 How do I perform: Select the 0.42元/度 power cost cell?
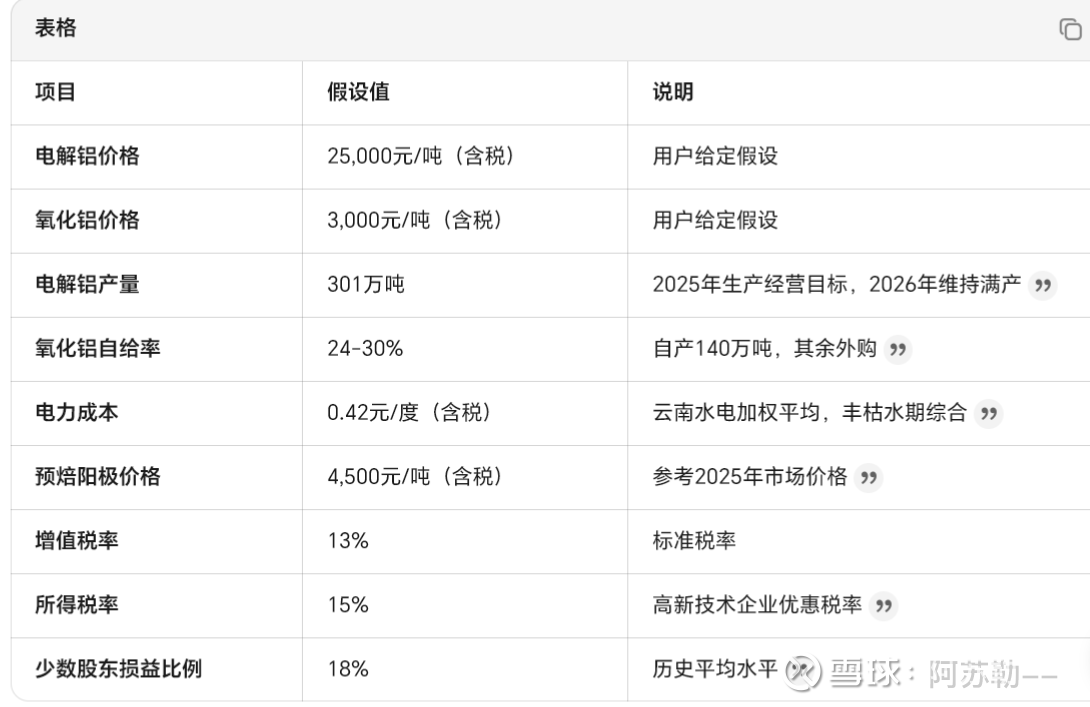[408, 412]
